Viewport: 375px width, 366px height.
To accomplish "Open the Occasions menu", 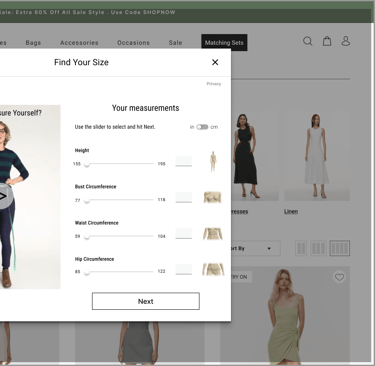I will pos(133,43).
